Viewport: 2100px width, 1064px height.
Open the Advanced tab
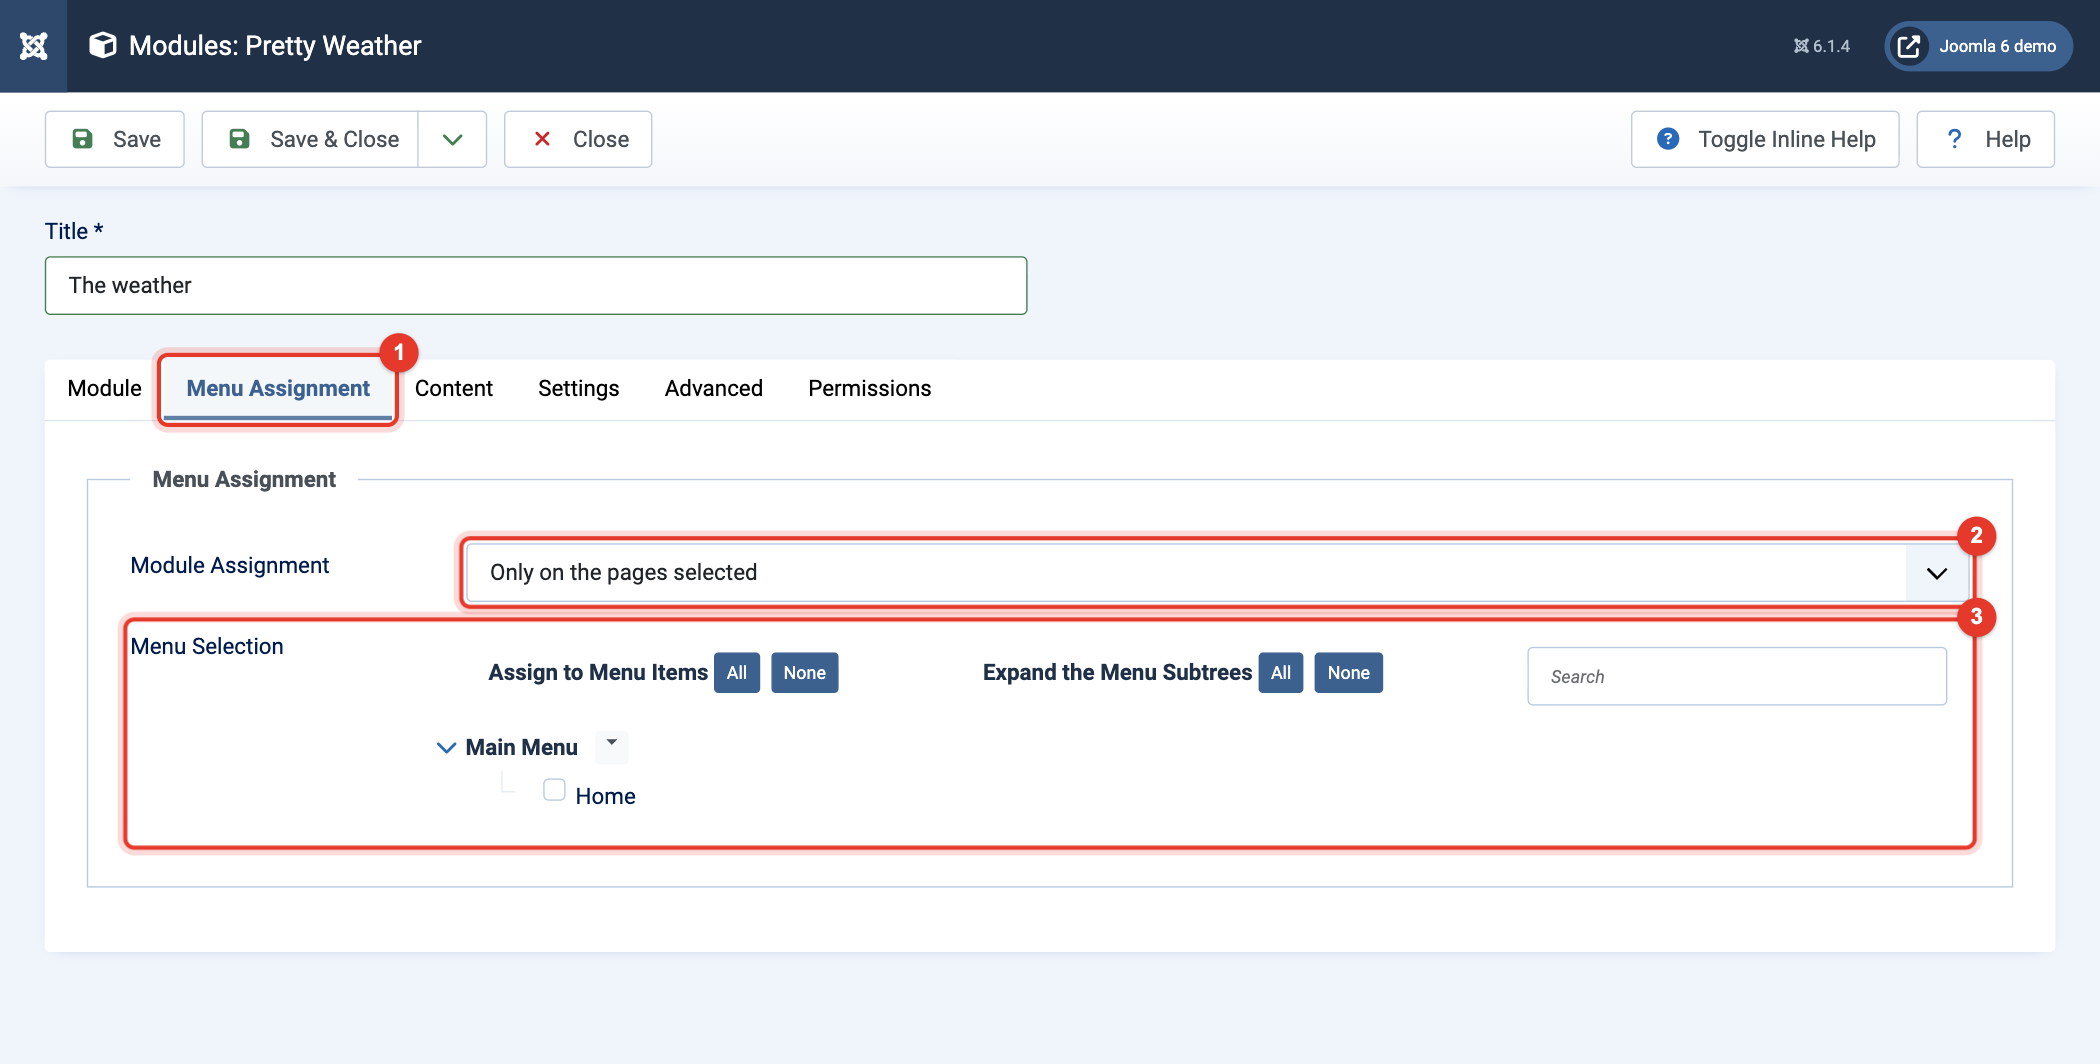tap(714, 388)
